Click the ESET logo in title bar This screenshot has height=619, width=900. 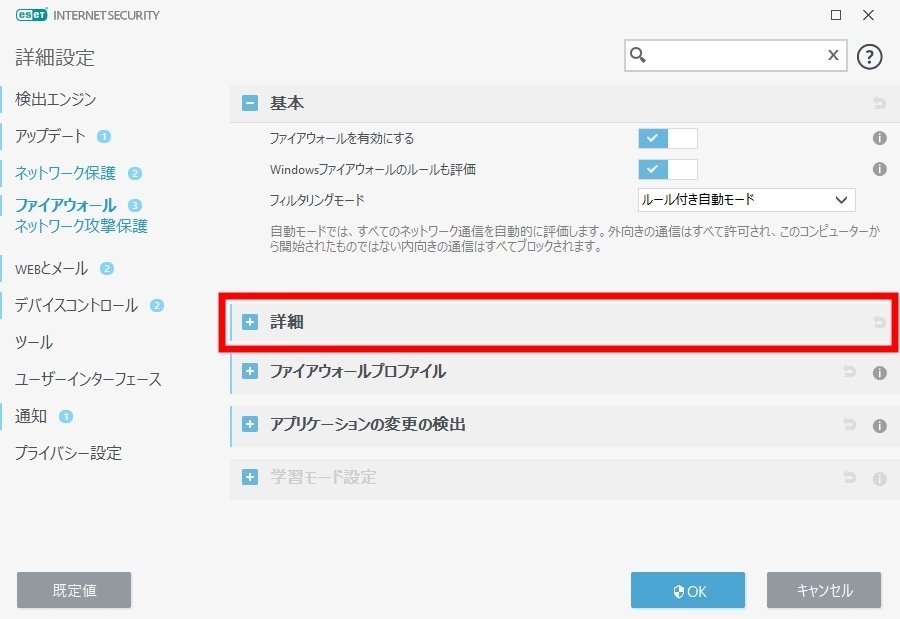pos(32,15)
